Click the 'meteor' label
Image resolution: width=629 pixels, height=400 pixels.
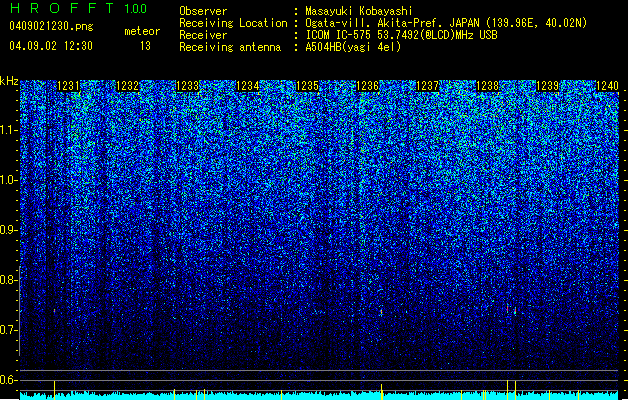click(142, 31)
